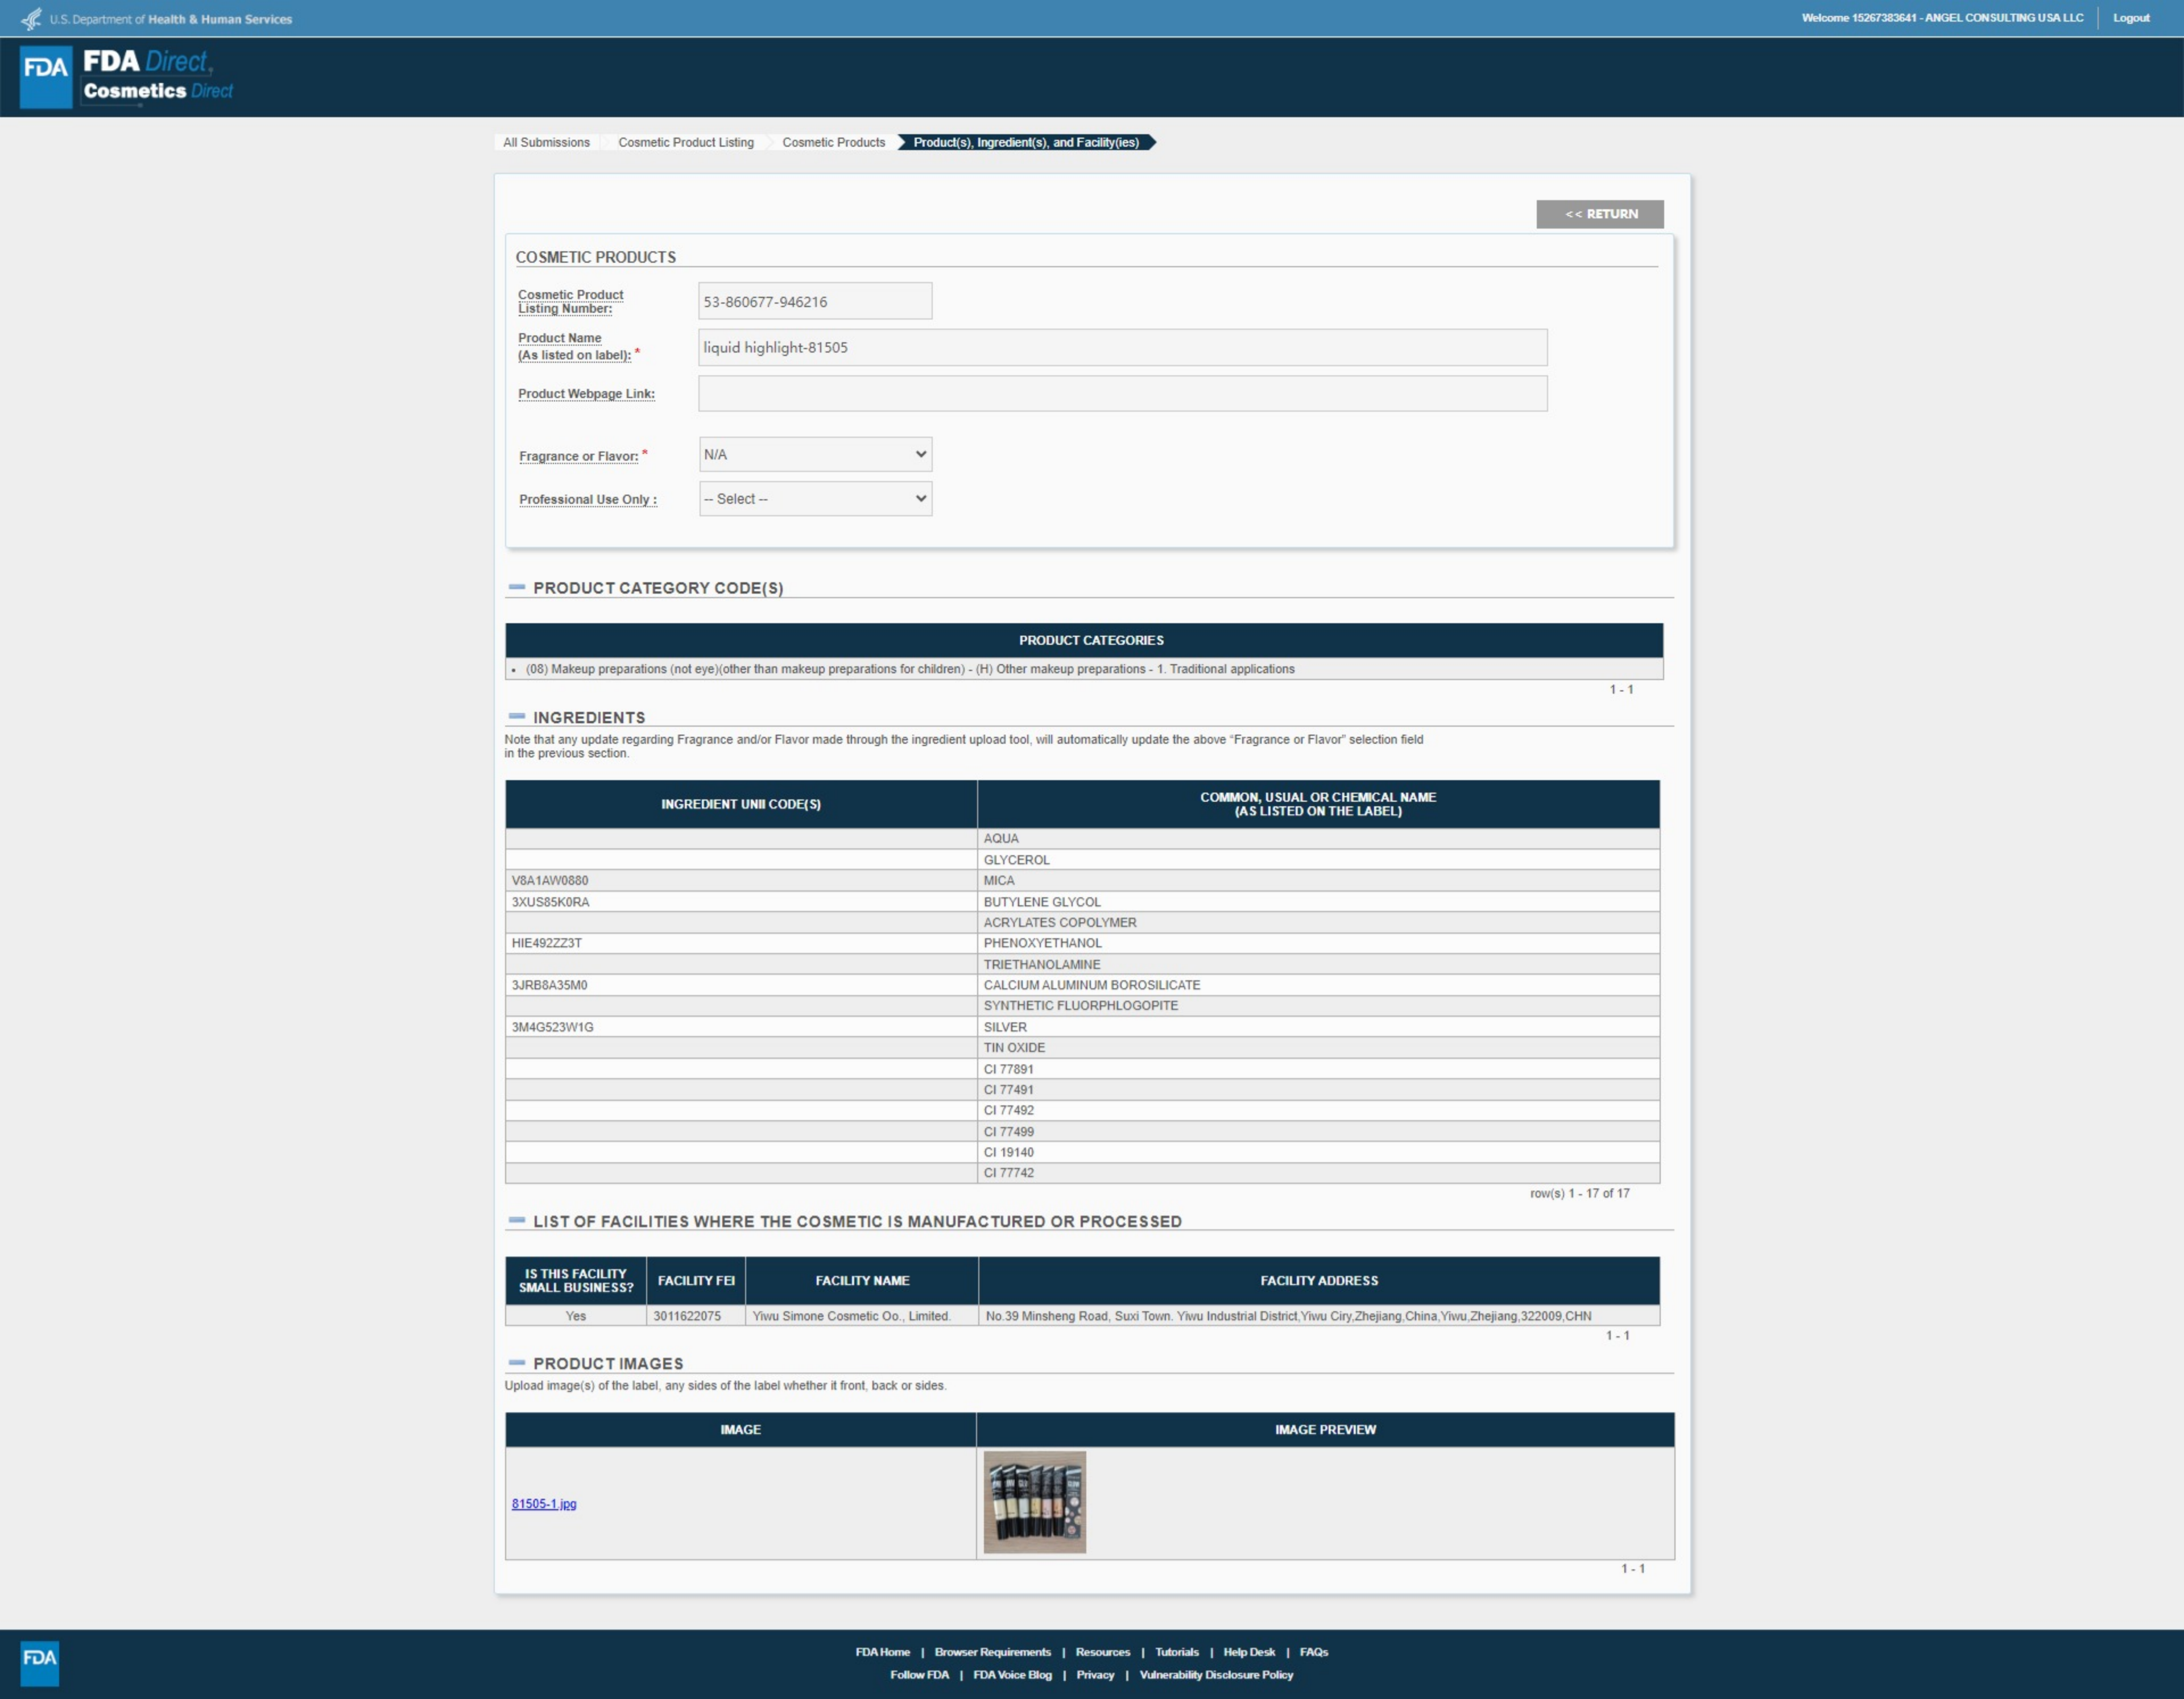Open the Fragrance or Flavor dropdown
The image size is (2184, 1699).
click(x=815, y=454)
